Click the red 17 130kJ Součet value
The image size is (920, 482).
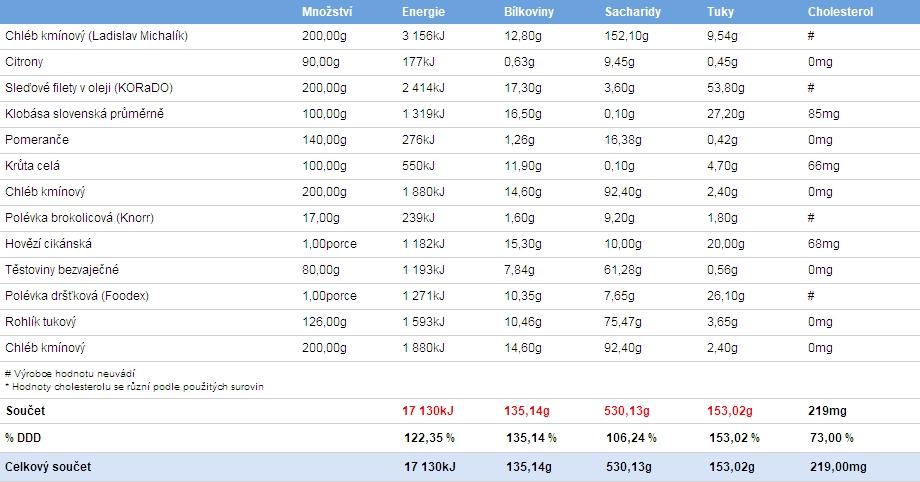pos(430,411)
